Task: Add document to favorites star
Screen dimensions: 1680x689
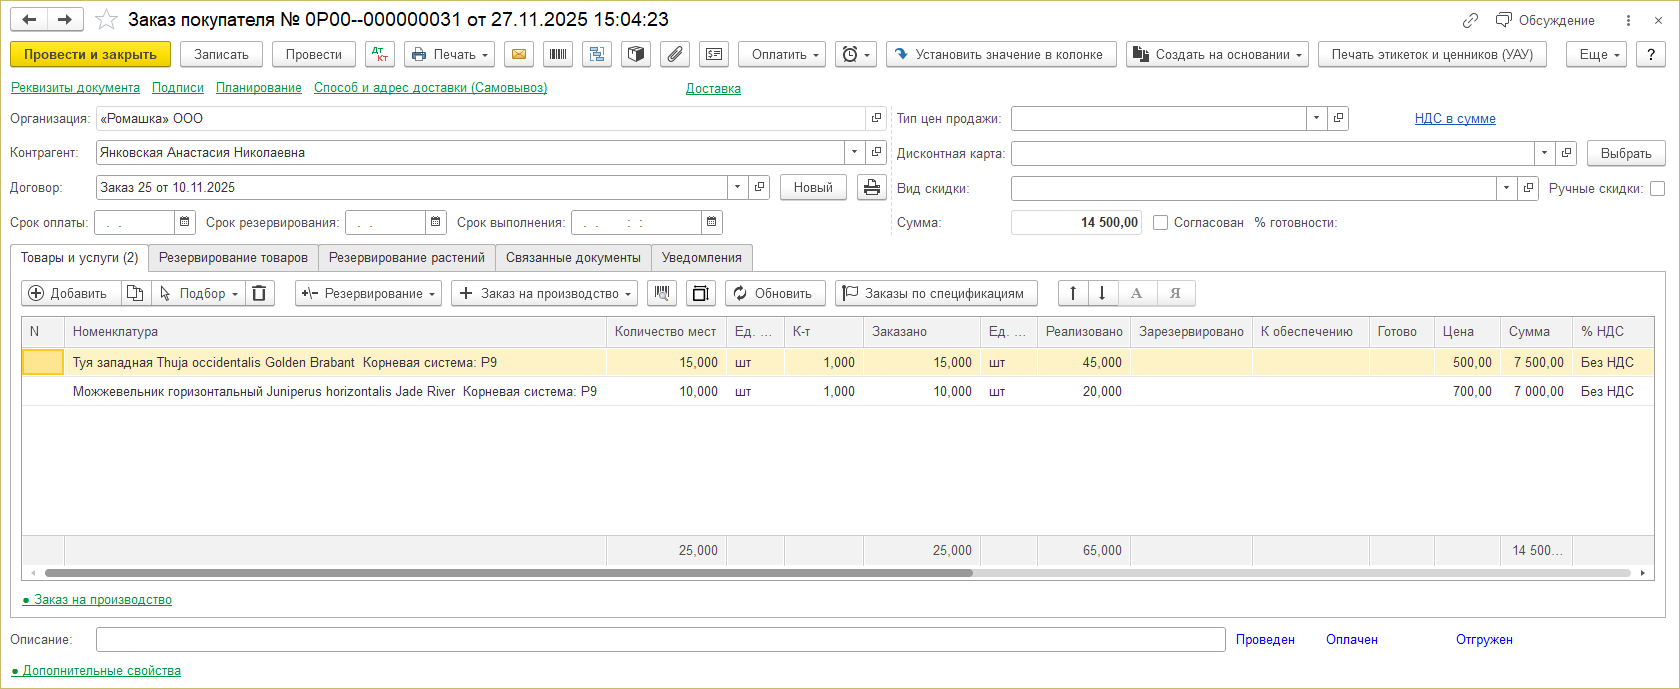Action: tap(106, 20)
